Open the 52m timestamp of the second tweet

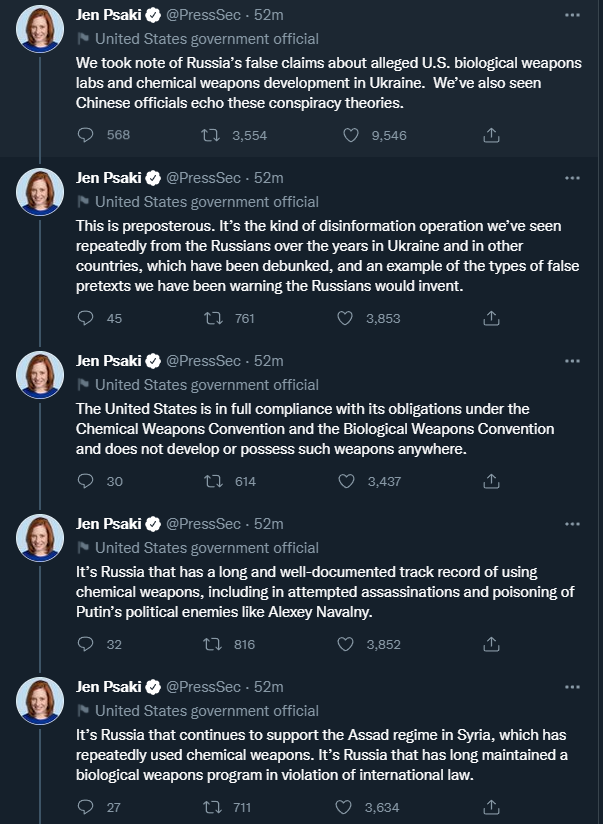(269, 178)
